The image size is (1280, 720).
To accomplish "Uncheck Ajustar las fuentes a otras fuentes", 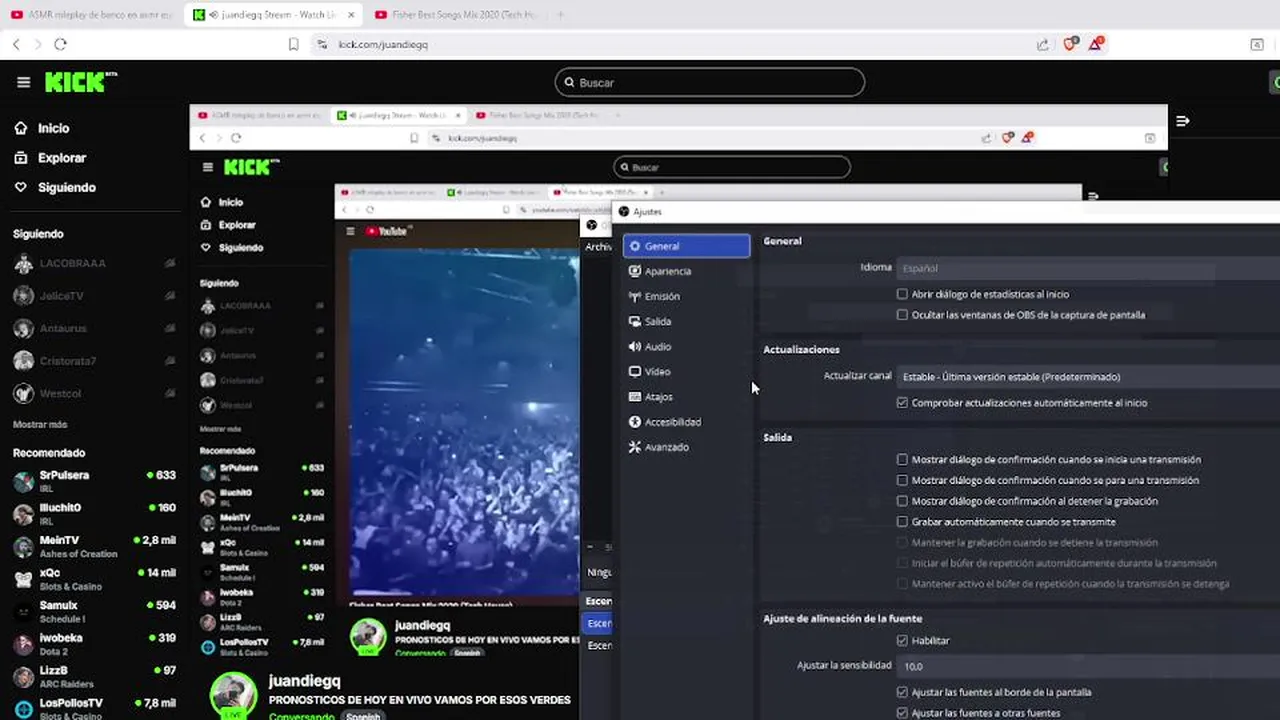I will (902, 713).
